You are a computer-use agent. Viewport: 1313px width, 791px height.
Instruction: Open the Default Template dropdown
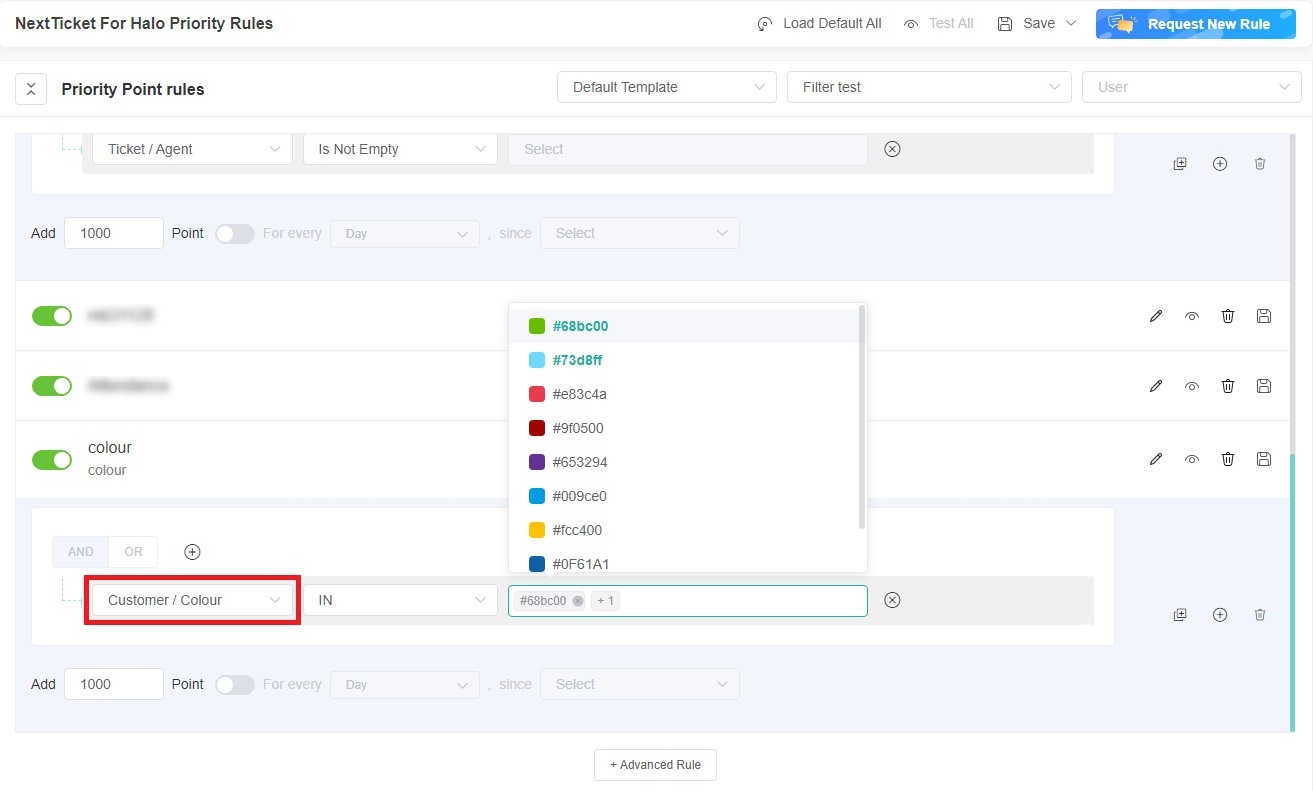tap(666, 87)
